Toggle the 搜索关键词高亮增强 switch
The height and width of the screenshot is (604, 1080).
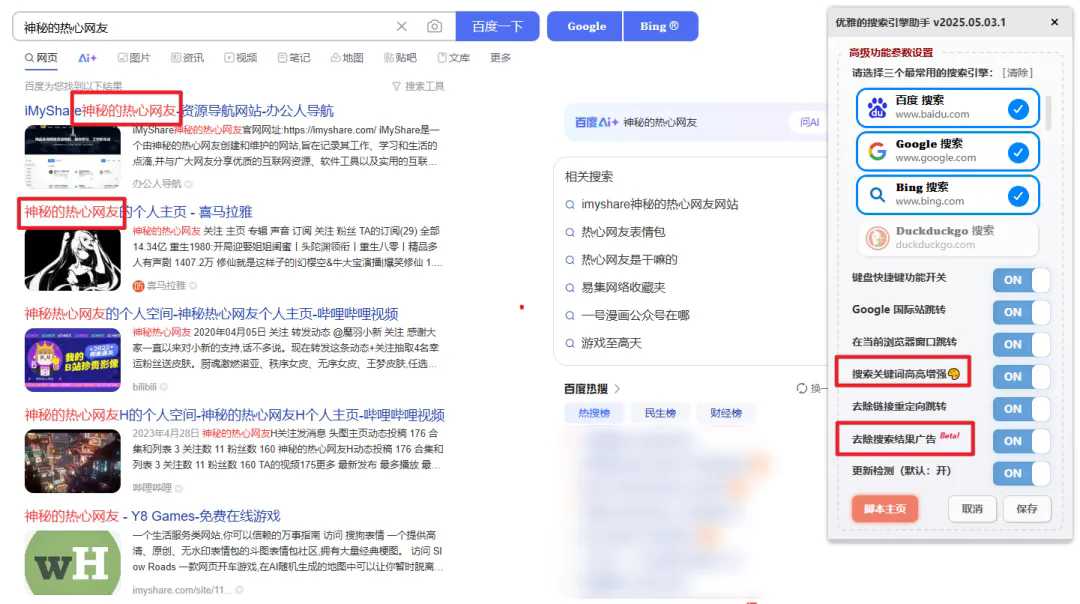click(1021, 377)
